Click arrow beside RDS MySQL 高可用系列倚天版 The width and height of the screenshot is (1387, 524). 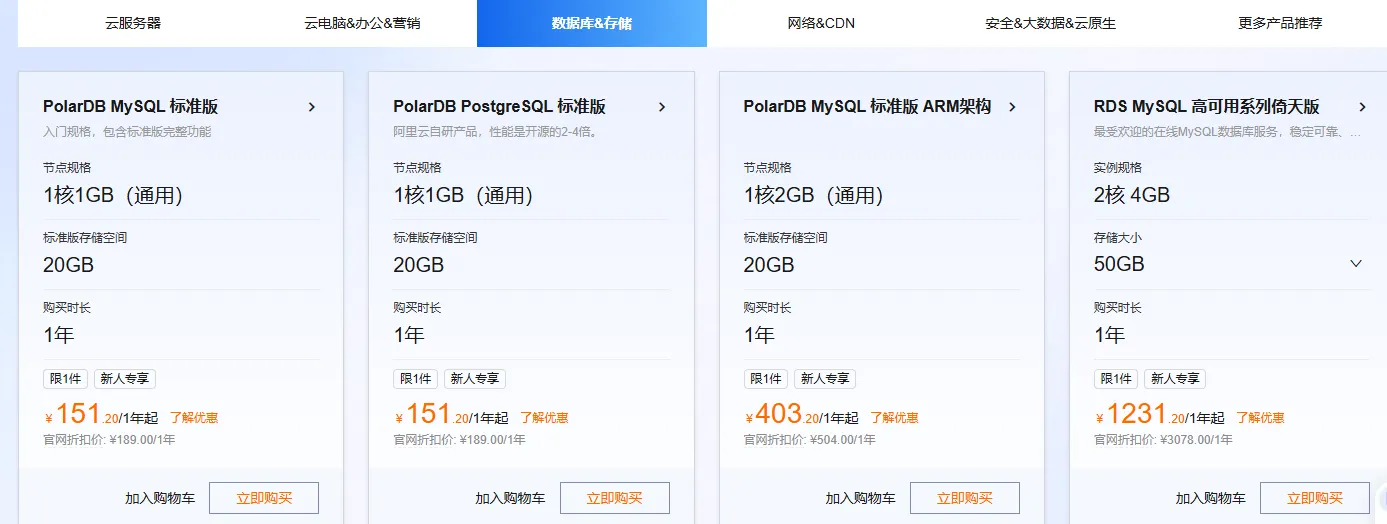[x=1362, y=107]
